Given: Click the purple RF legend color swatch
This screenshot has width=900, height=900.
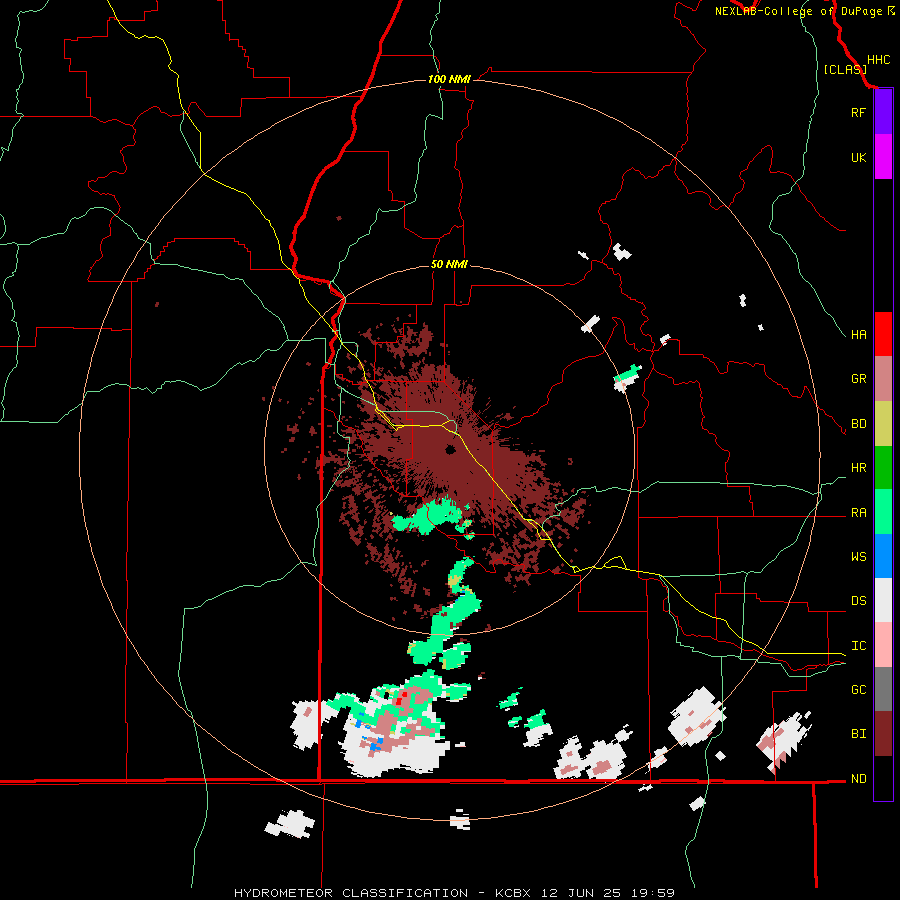Looking at the screenshot, I should (x=883, y=112).
